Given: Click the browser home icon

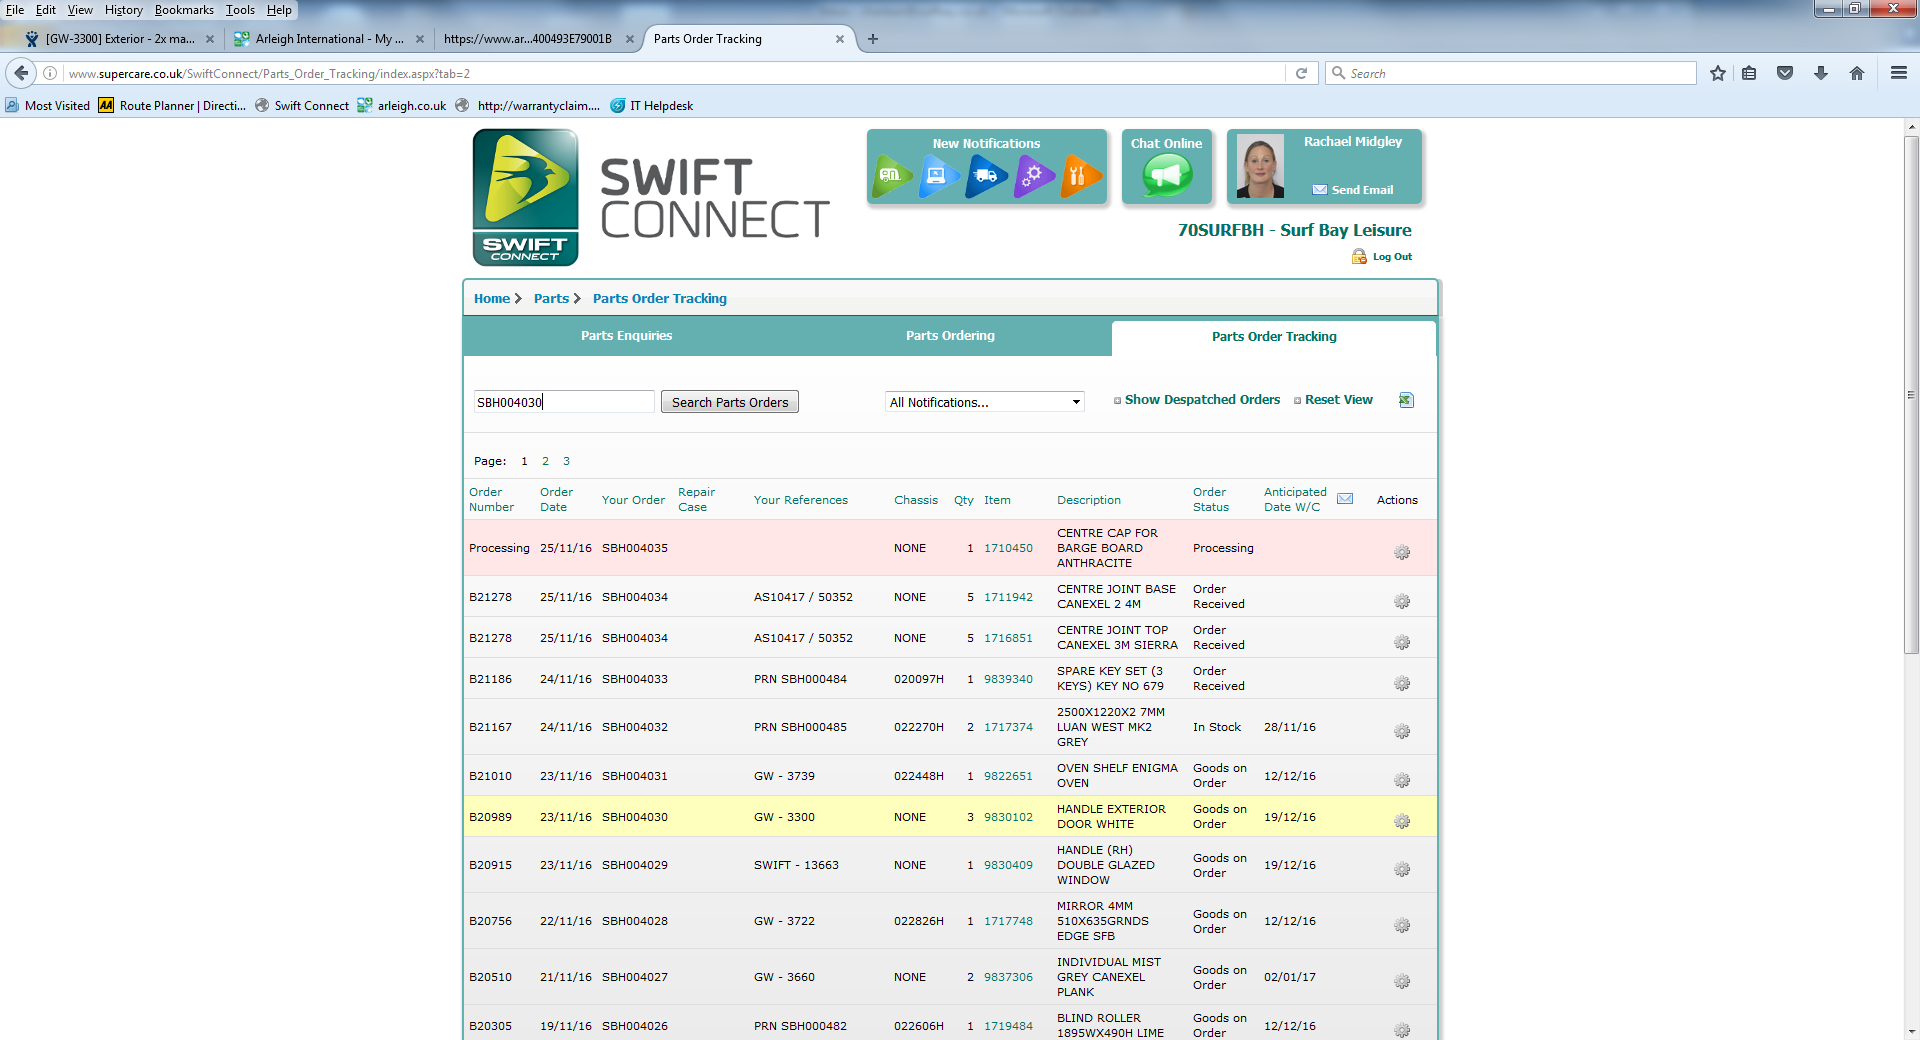Looking at the screenshot, I should 1857,73.
